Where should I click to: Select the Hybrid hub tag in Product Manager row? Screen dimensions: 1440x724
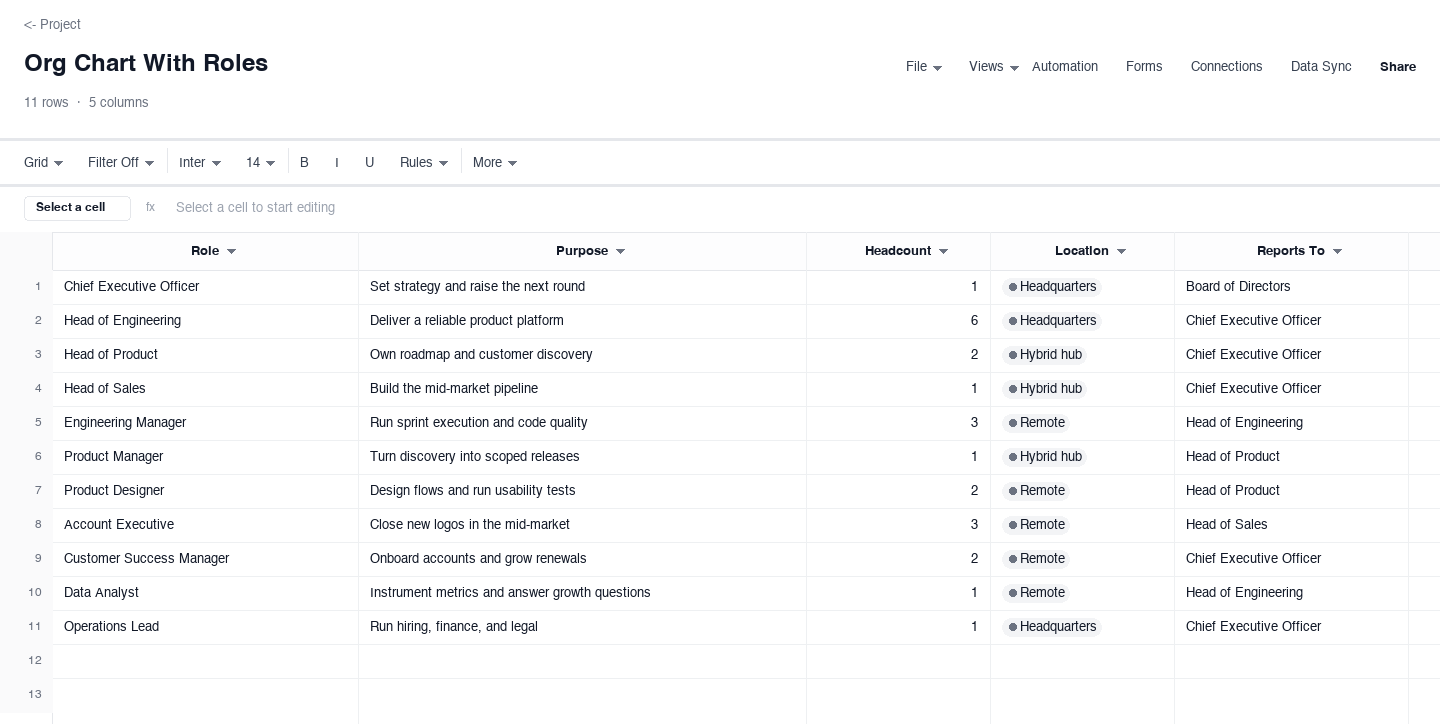[1044, 457]
